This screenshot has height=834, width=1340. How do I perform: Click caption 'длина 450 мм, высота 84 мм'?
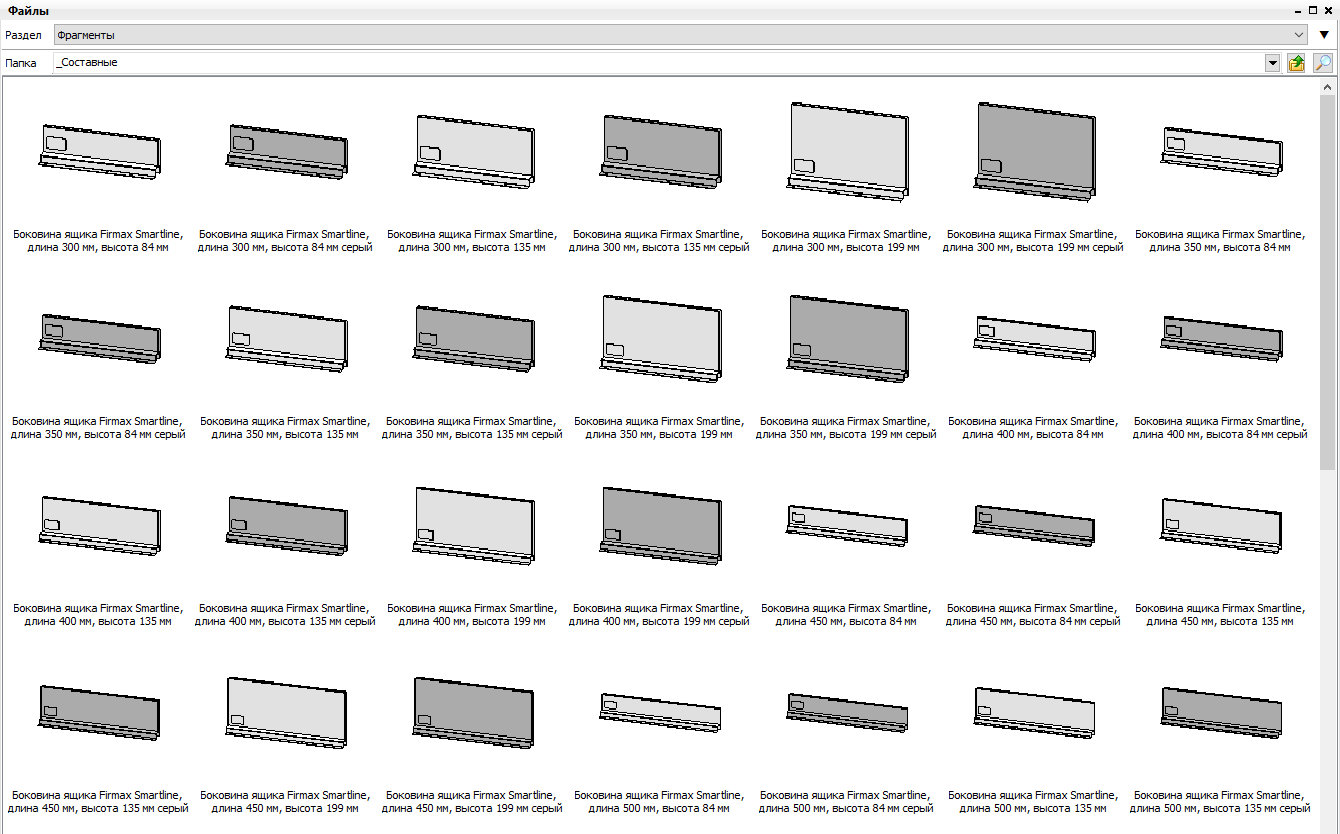coord(846,621)
